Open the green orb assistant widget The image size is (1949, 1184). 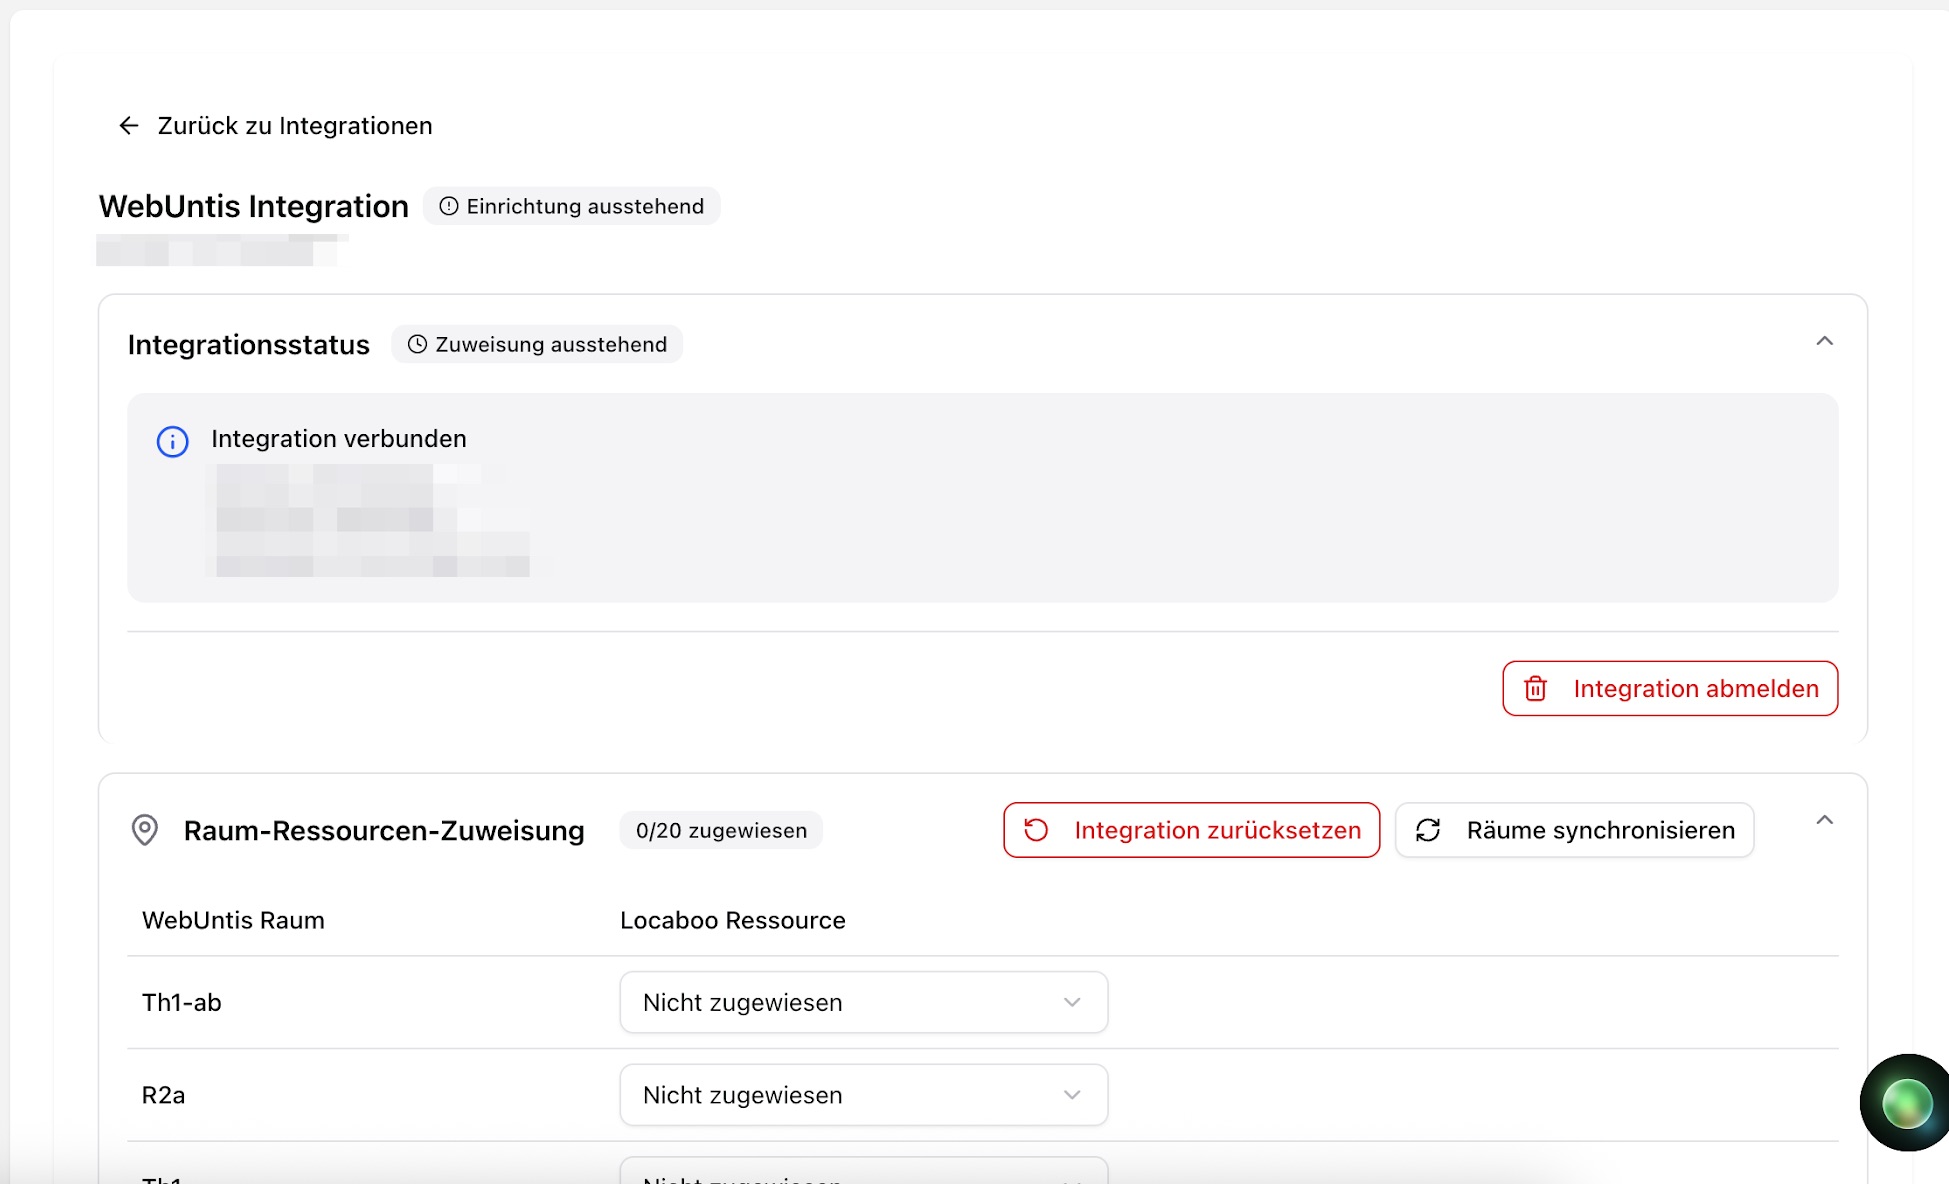(1906, 1103)
